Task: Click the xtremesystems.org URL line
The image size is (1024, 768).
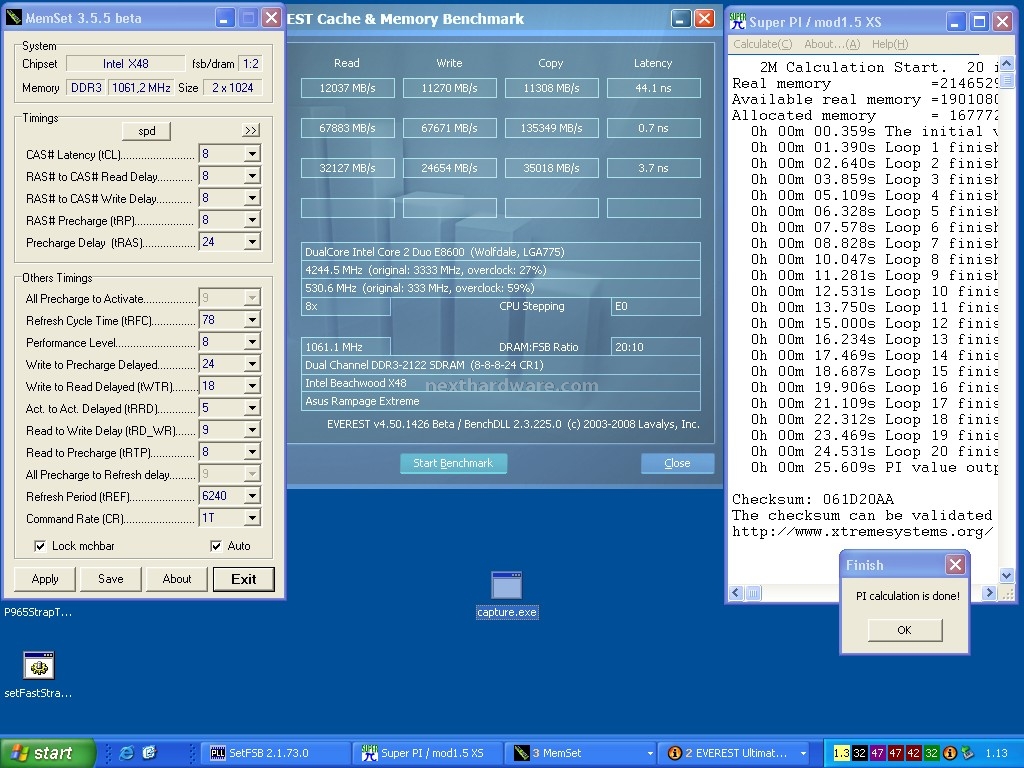Action: point(863,532)
